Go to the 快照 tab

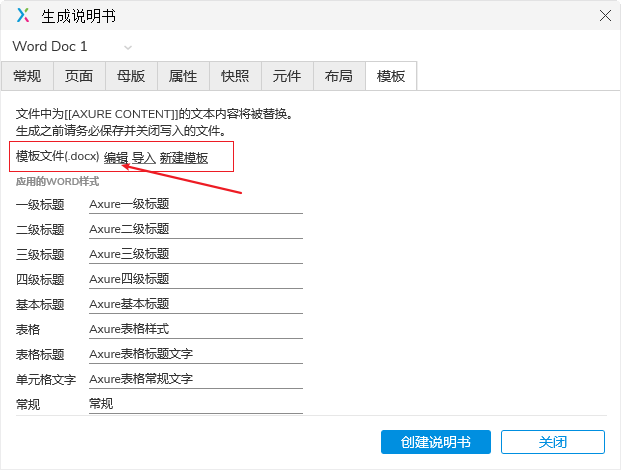(235, 76)
